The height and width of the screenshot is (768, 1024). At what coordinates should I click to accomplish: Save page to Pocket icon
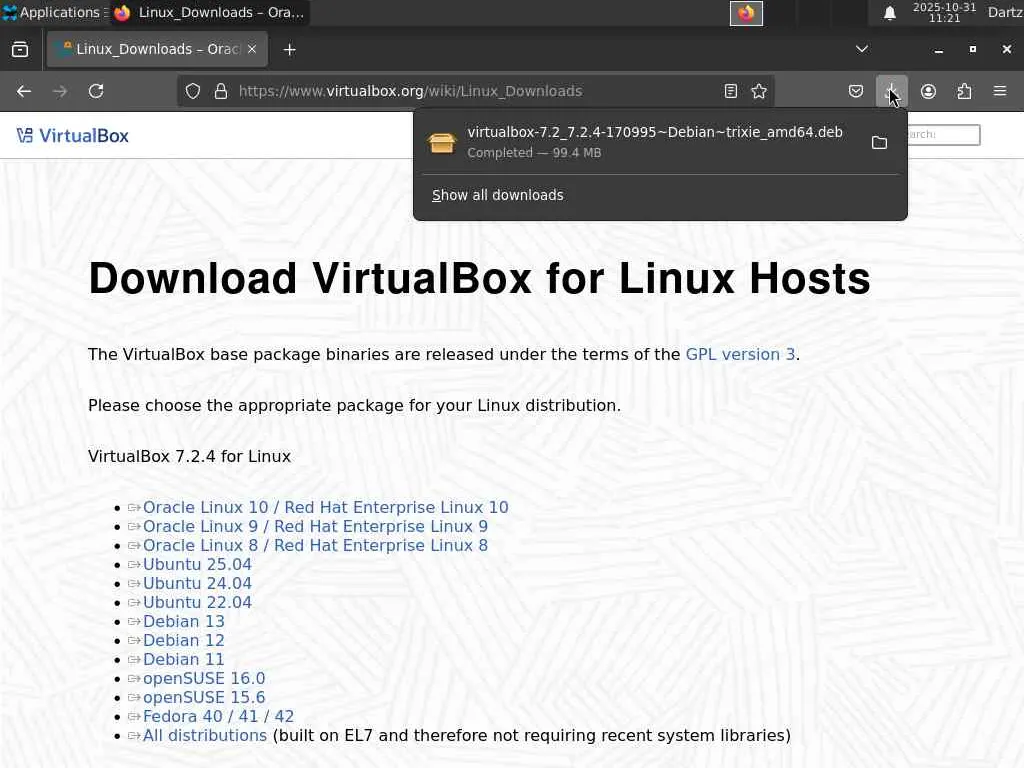(856, 91)
